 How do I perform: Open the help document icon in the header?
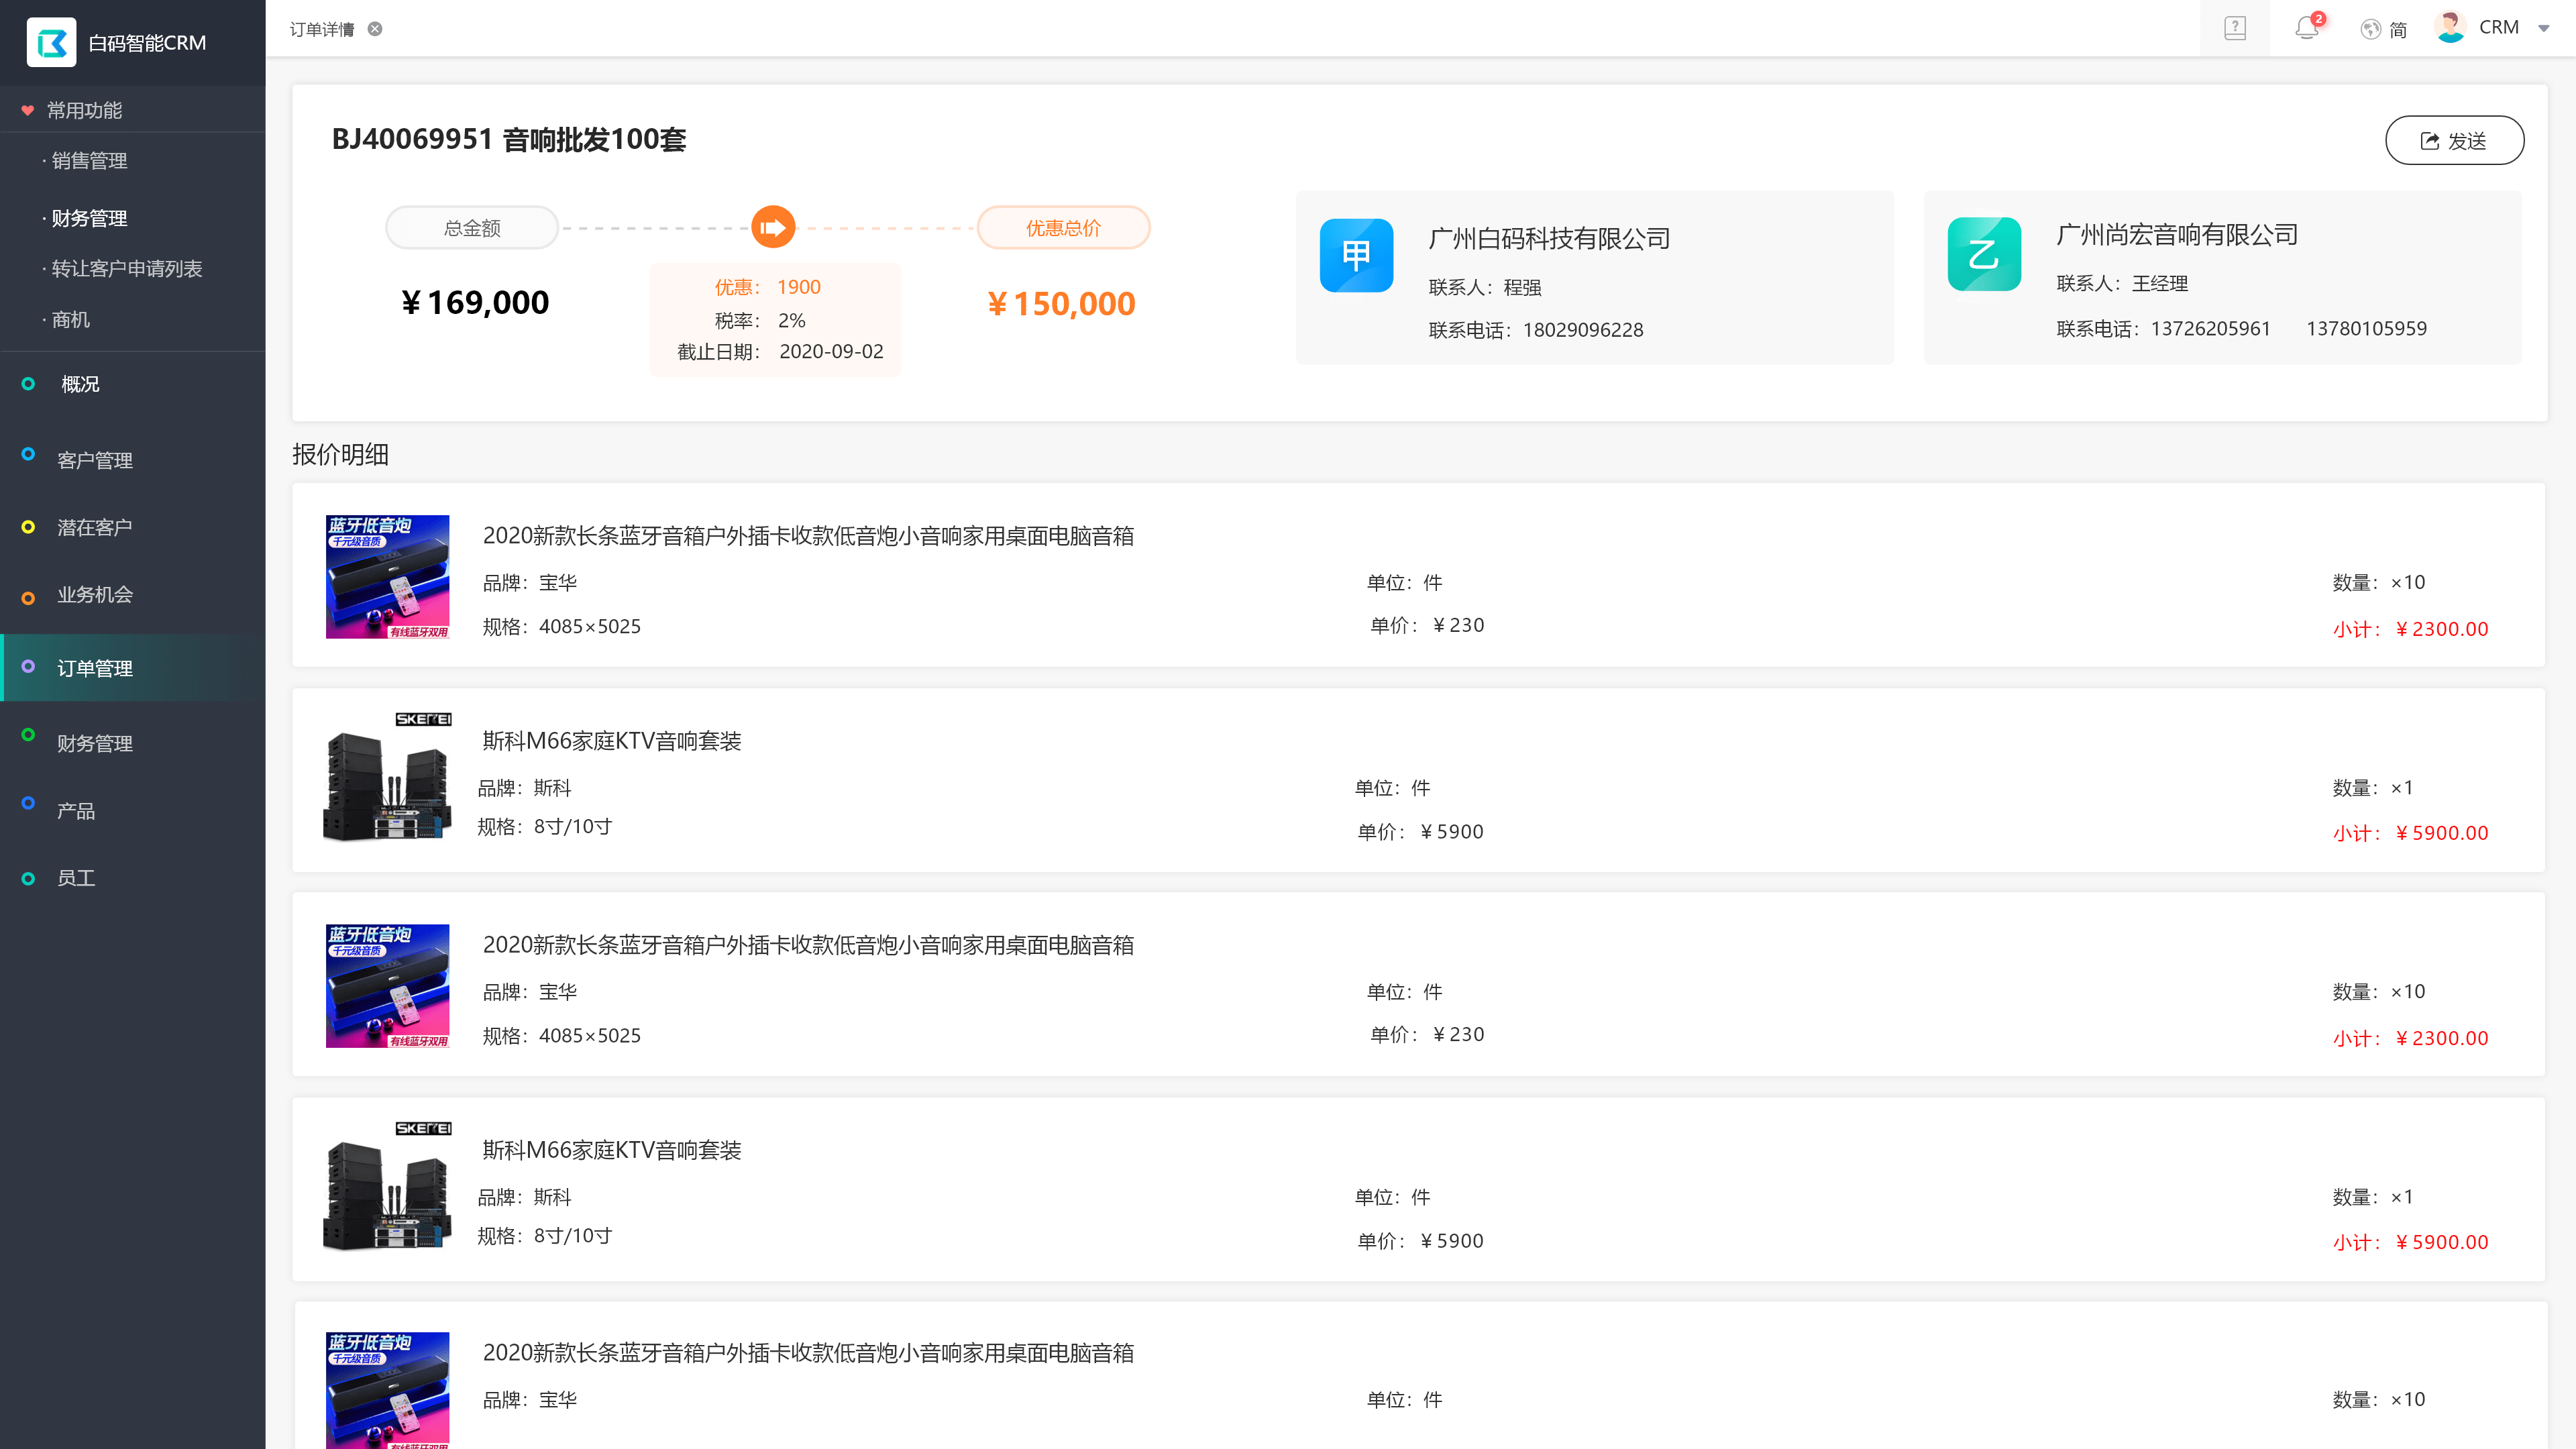[x=2235, y=28]
